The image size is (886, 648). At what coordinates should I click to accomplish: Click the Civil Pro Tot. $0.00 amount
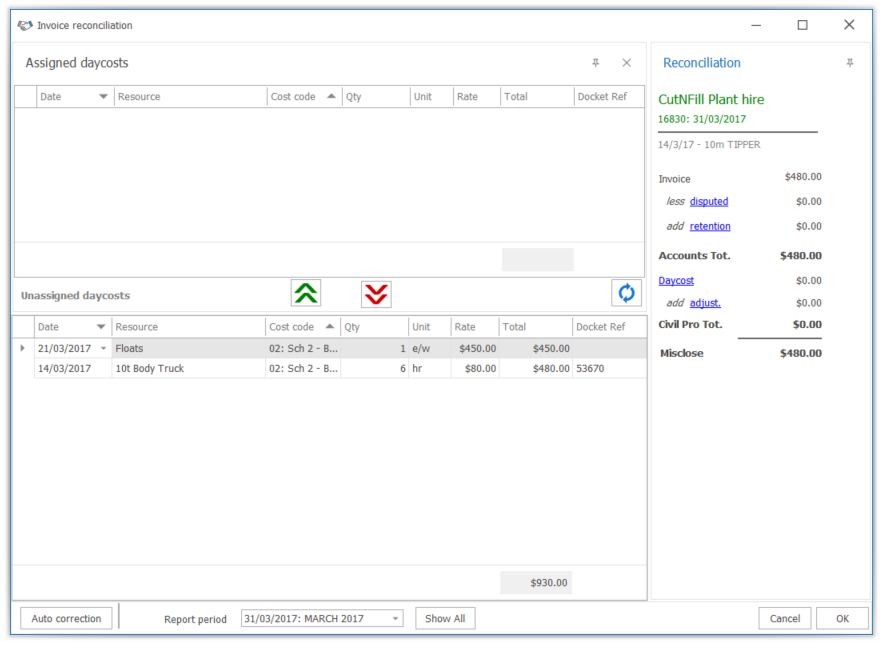tap(807, 325)
